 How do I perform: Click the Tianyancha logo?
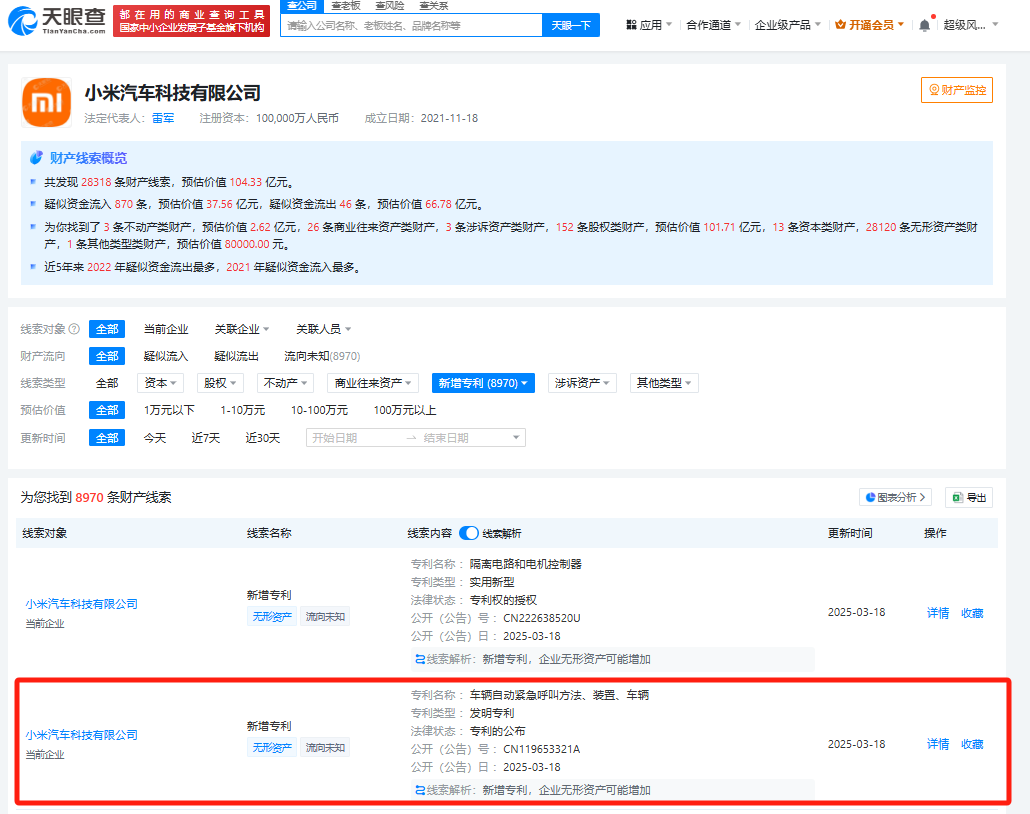pyautogui.click(x=56, y=21)
